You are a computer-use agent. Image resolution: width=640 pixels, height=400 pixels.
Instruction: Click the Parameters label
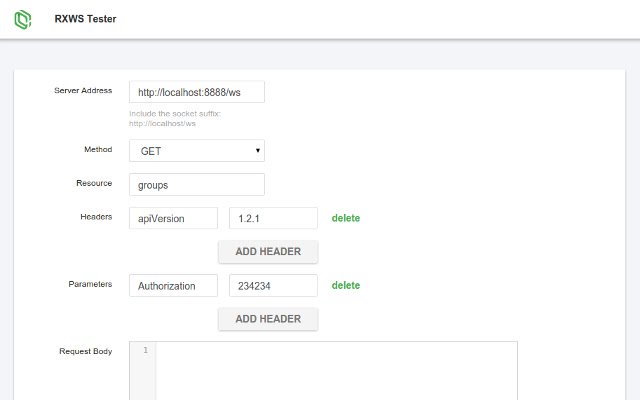90,284
